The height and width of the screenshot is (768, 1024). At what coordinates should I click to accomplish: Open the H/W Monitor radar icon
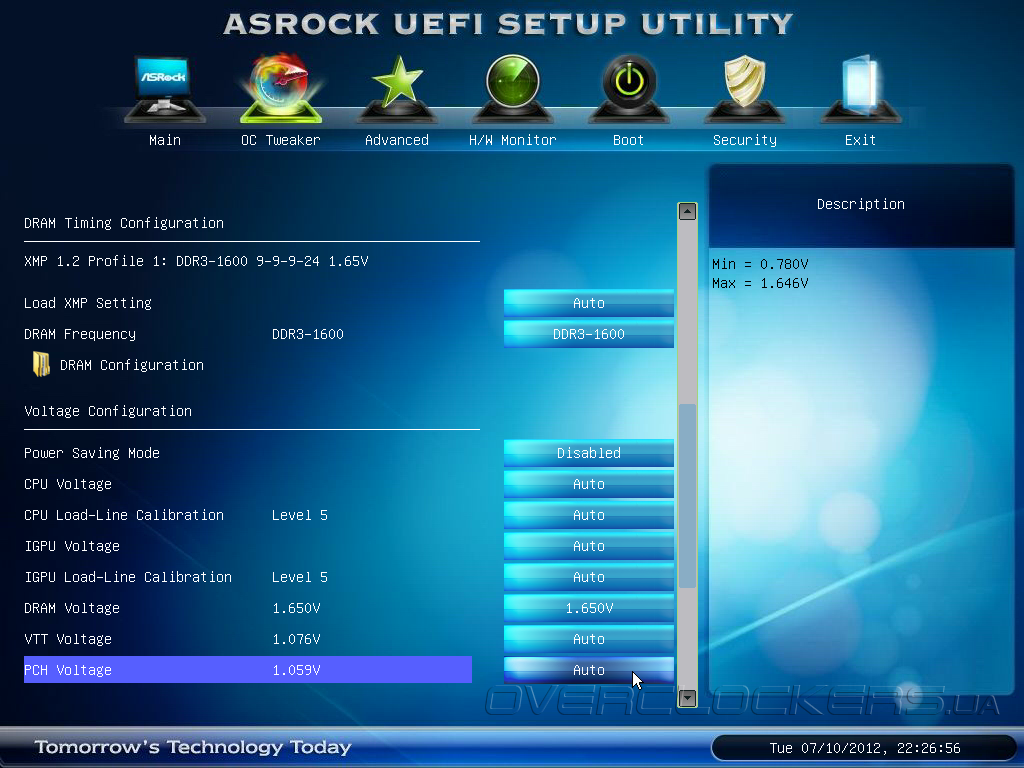tap(513, 89)
